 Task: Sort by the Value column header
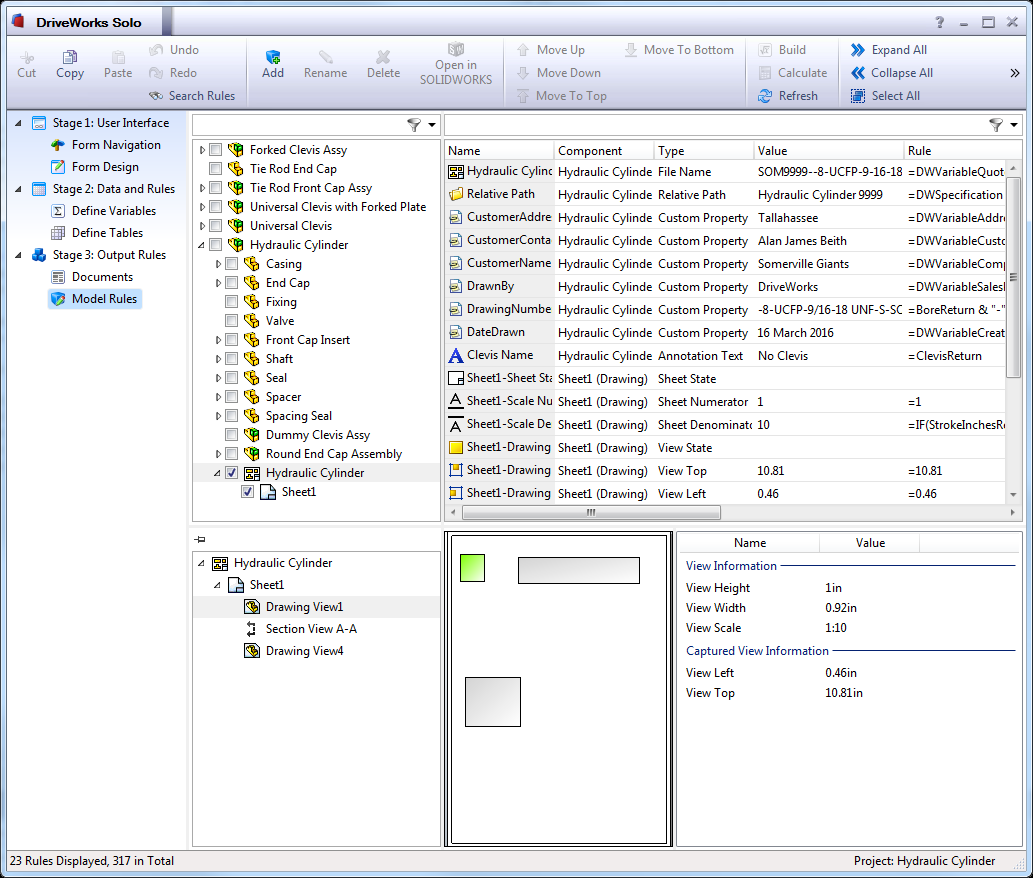[829, 151]
